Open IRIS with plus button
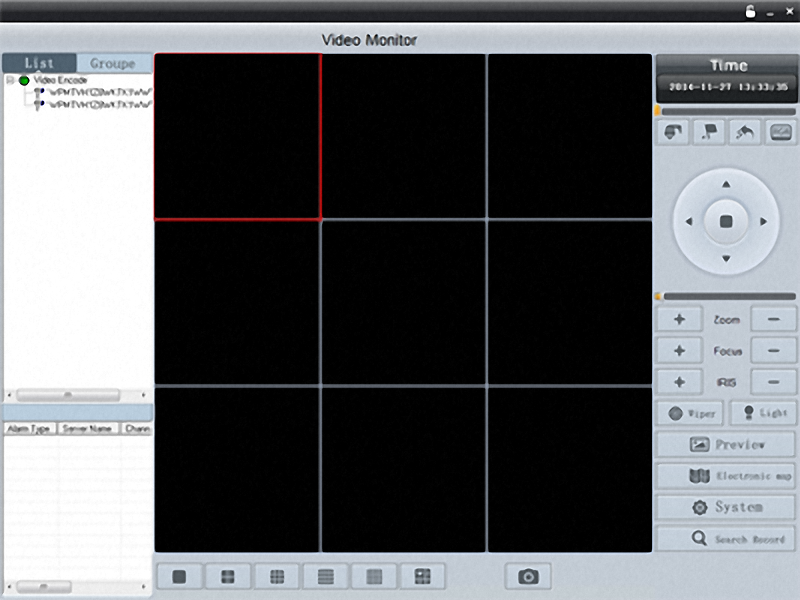The width and height of the screenshot is (800, 600). pyautogui.click(x=680, y=382)
